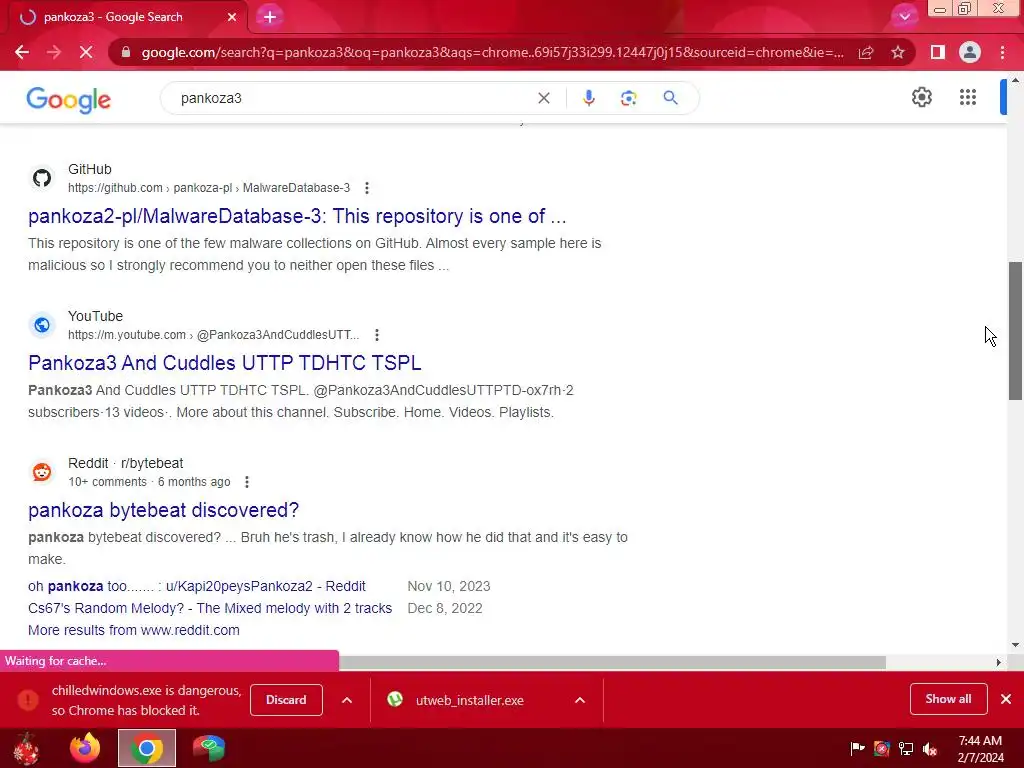Open the Chrome three-dot menu
The image size is (1024, 768).
pyautogui.click(x=1002, y=52)
